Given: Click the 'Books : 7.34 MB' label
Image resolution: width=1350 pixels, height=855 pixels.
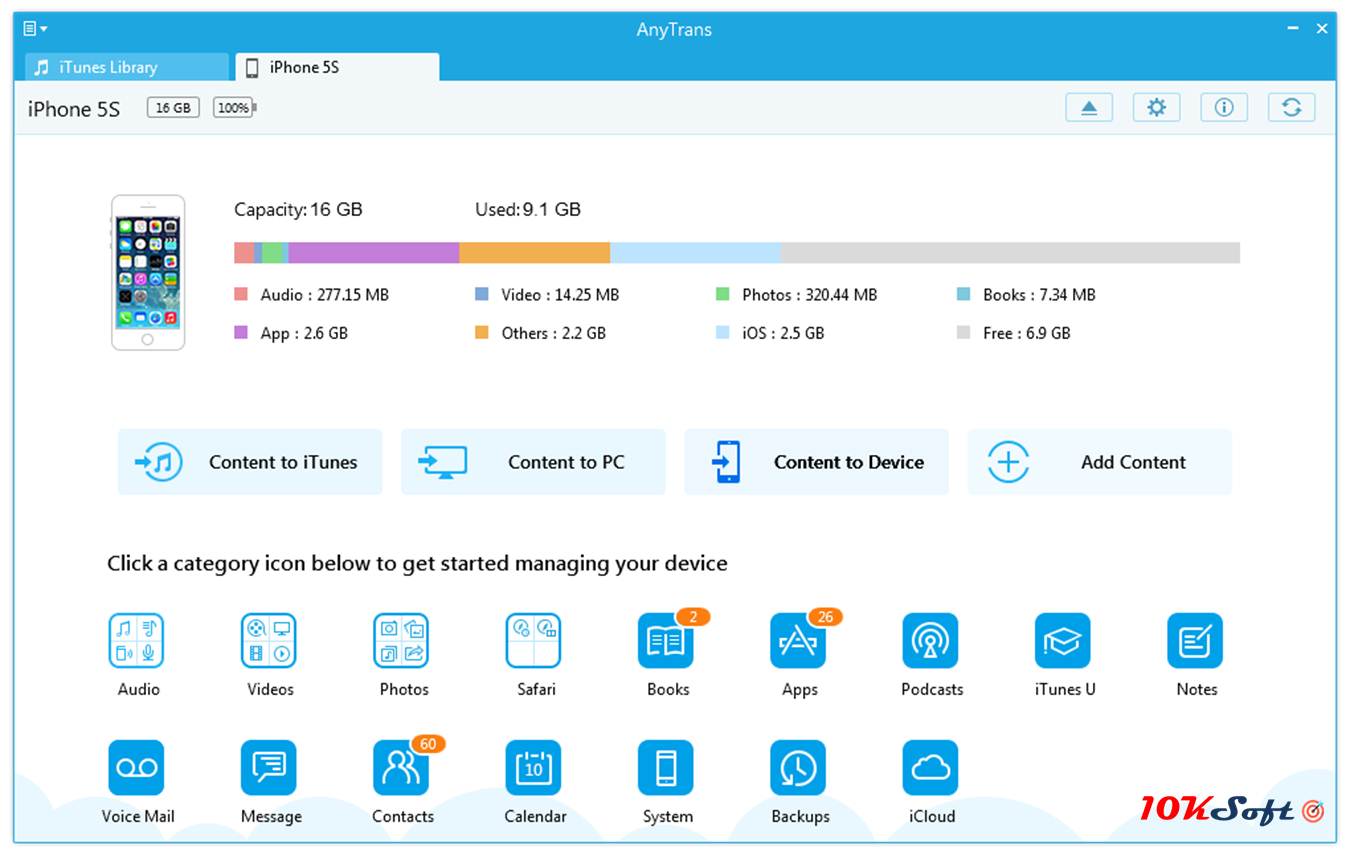Looking at the screenshot, I should [1039, 295].
